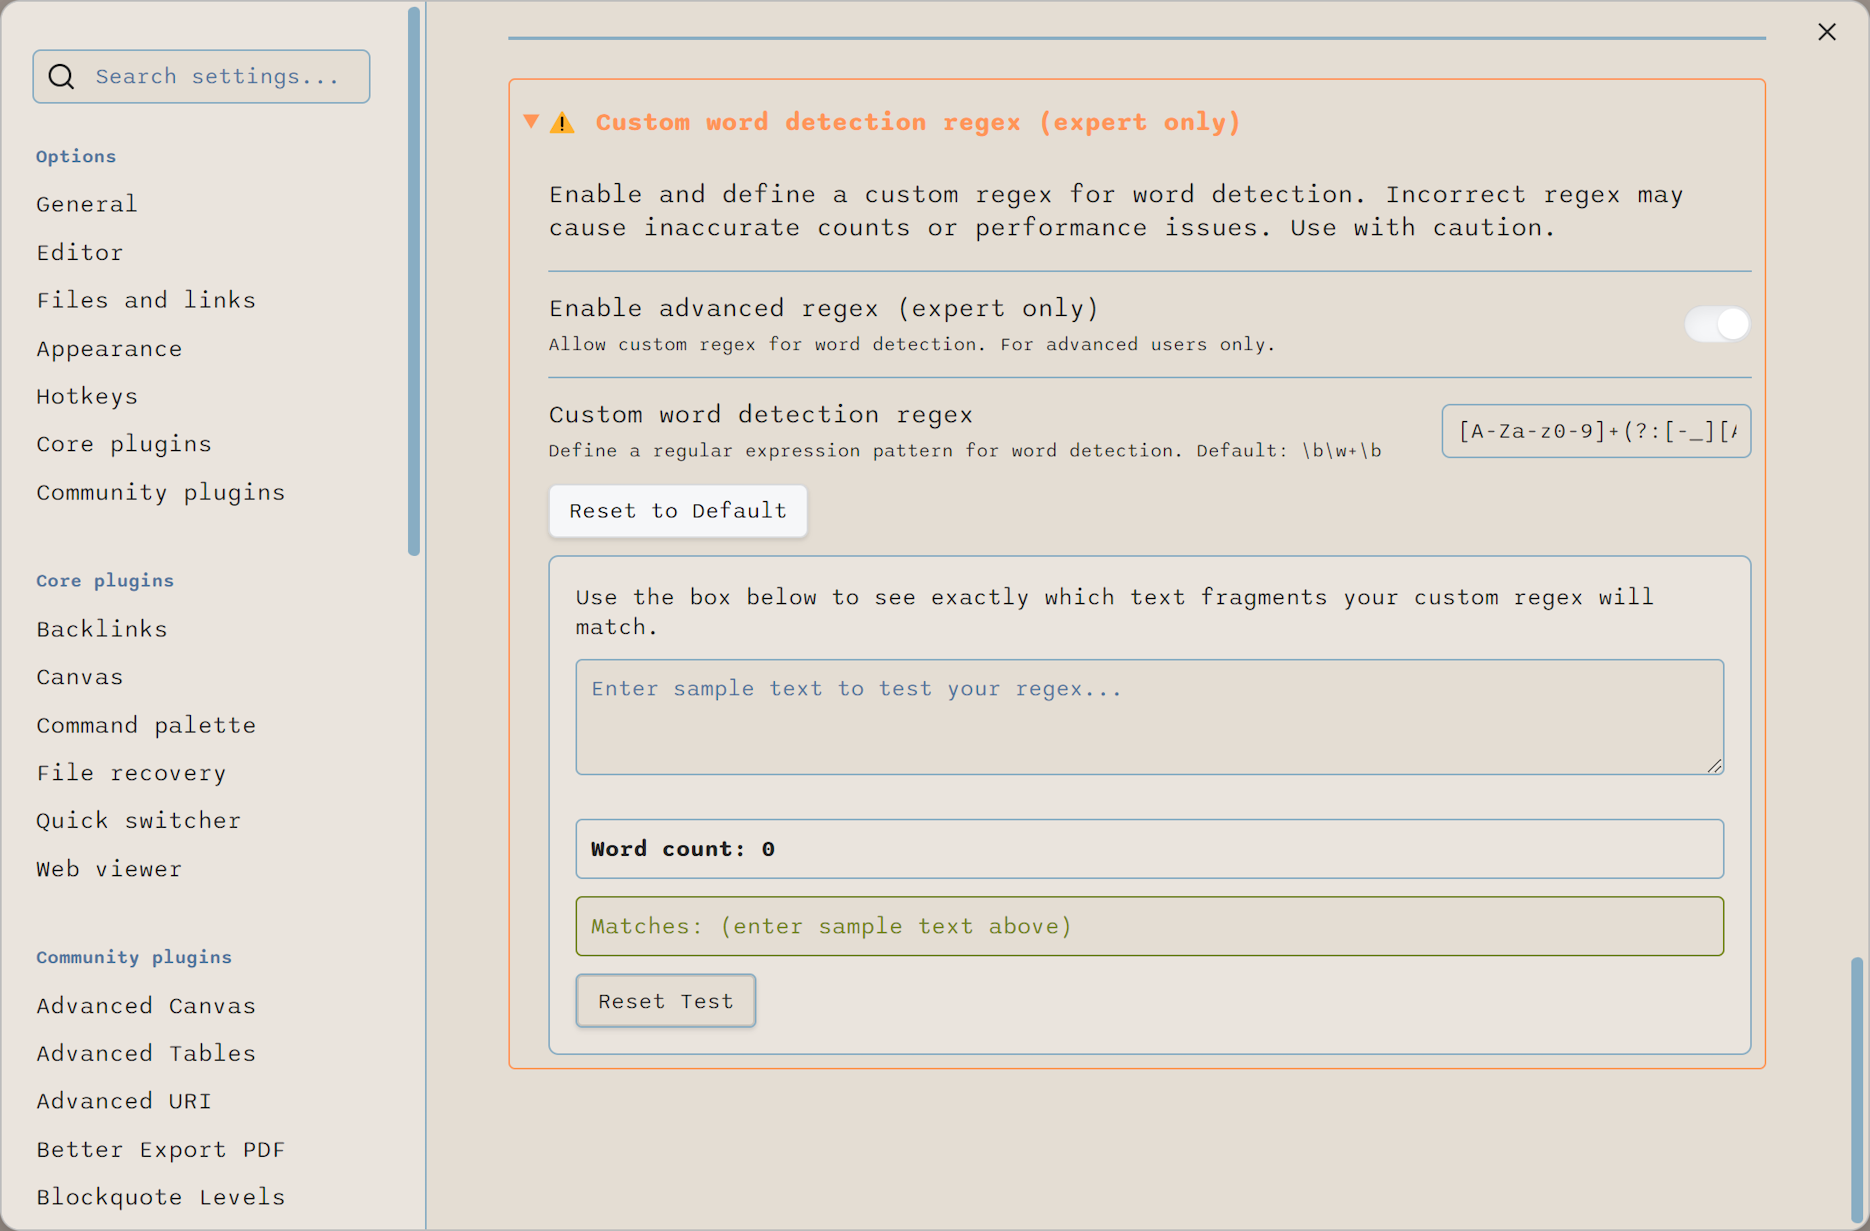Open Web viewer settings
This screenshot has width=1870, height=1231.
(108, 869)
